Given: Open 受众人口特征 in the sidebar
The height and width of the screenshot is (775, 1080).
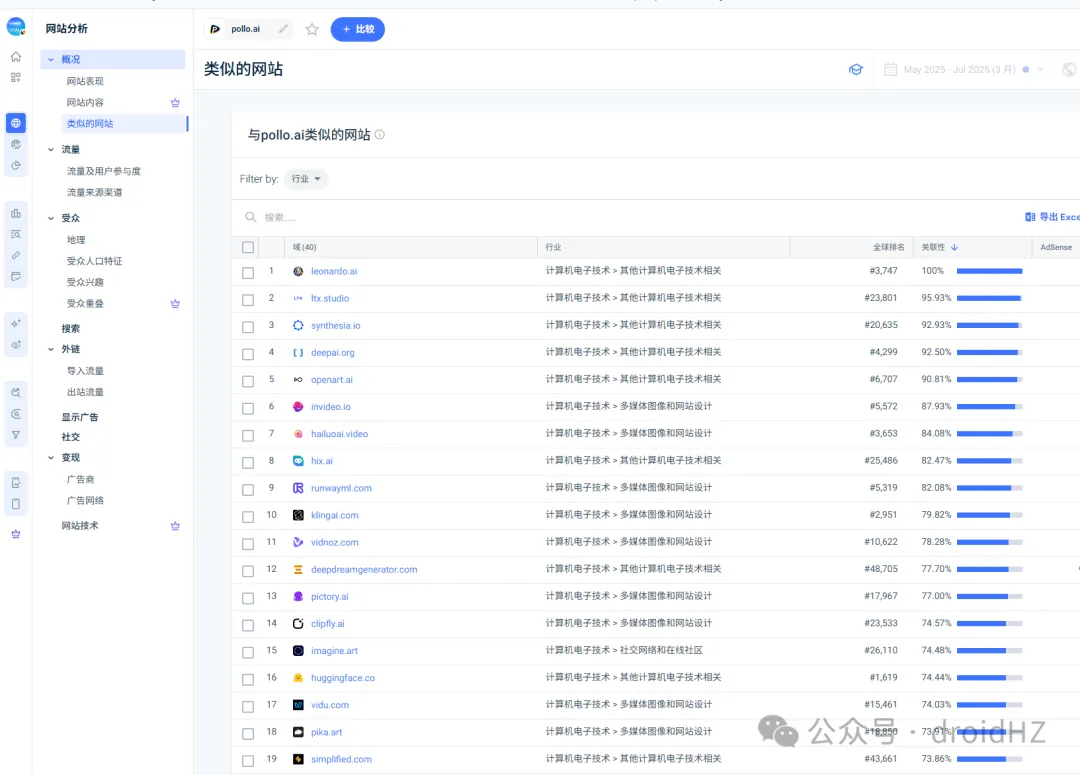Looking at the screenshot, I should click(x=94, y=261).
